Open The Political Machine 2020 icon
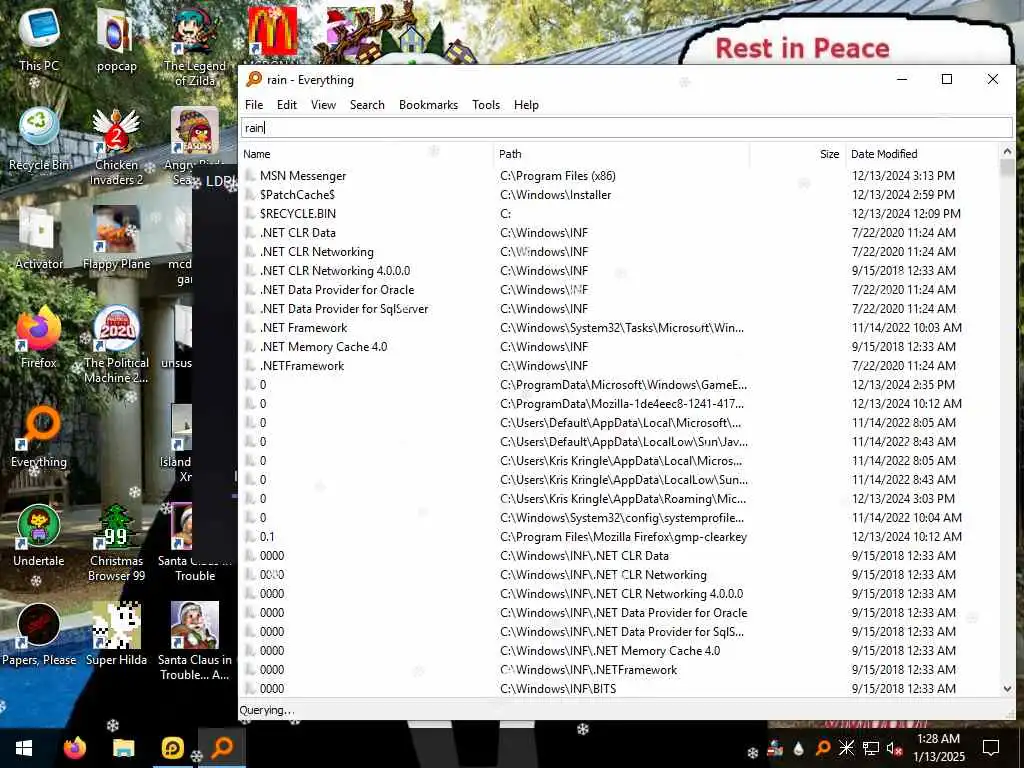 [x=116, y=344]
